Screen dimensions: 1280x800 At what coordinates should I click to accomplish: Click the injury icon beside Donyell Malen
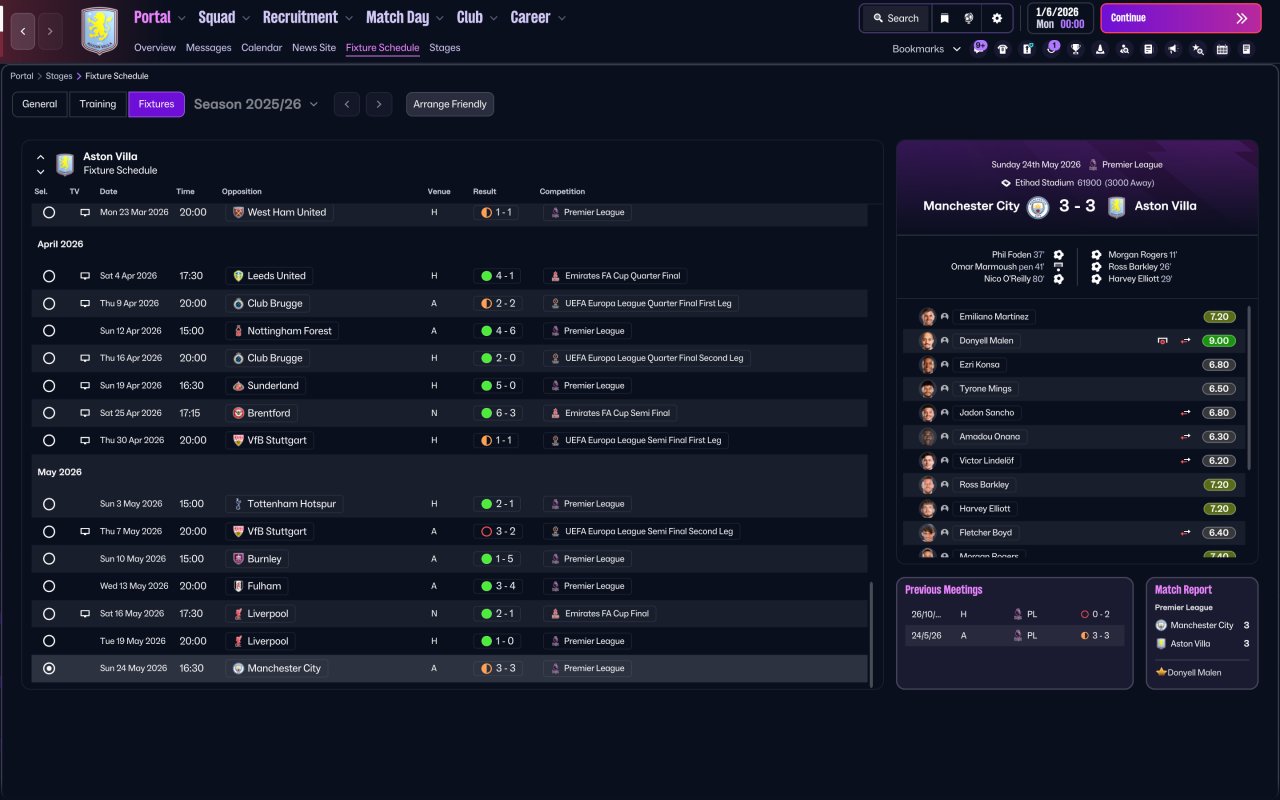[x=1162, y=341]
